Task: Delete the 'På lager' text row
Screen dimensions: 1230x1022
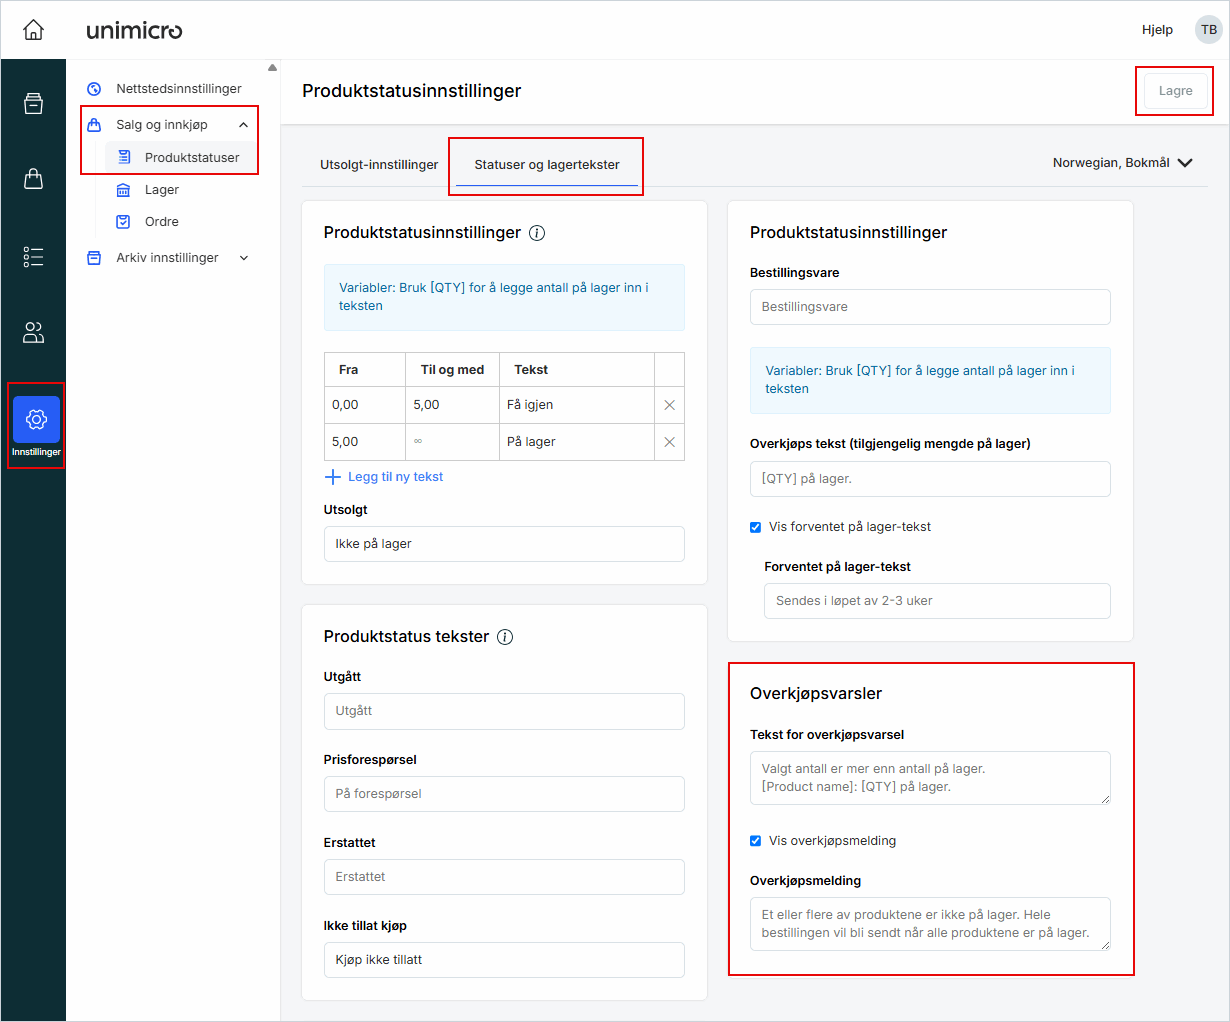Action: click(669, 442)
